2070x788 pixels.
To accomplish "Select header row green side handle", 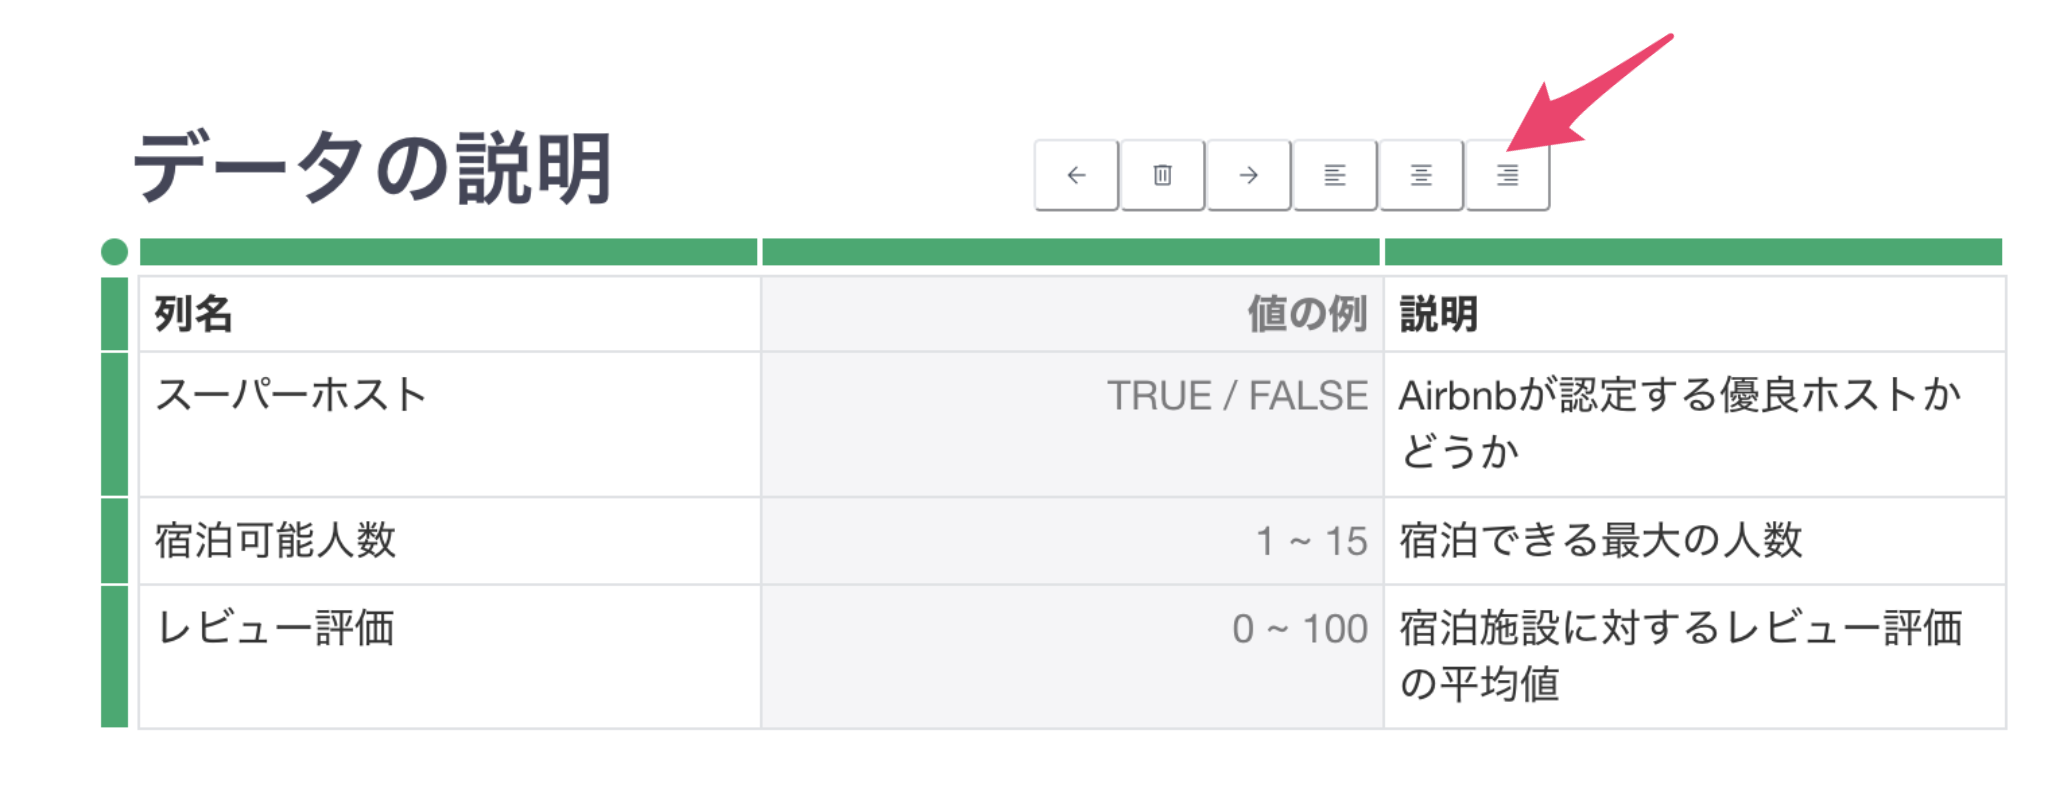I will [x=115, y=314].
